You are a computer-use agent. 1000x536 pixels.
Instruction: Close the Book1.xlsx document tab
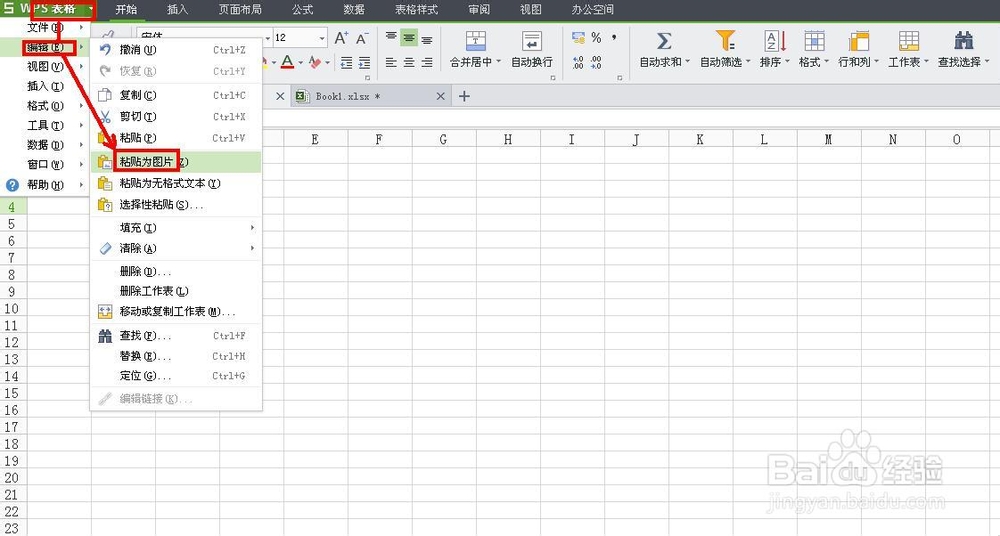tap(440, 96)
